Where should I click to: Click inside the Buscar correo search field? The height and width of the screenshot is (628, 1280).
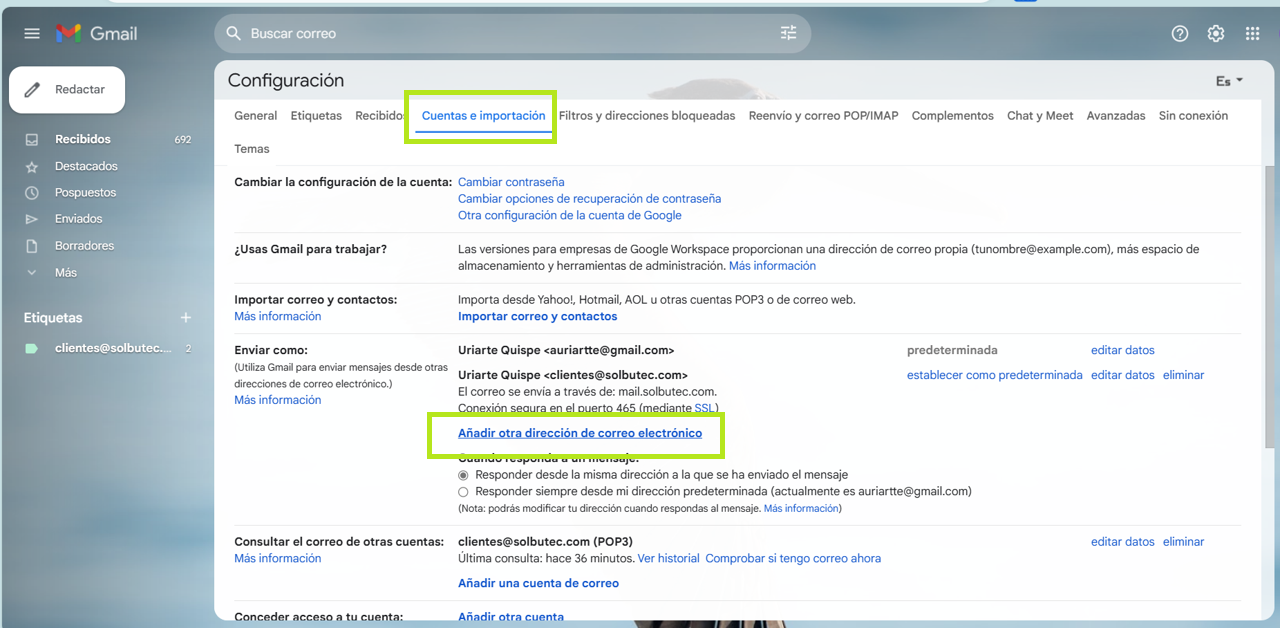(500, 33)
